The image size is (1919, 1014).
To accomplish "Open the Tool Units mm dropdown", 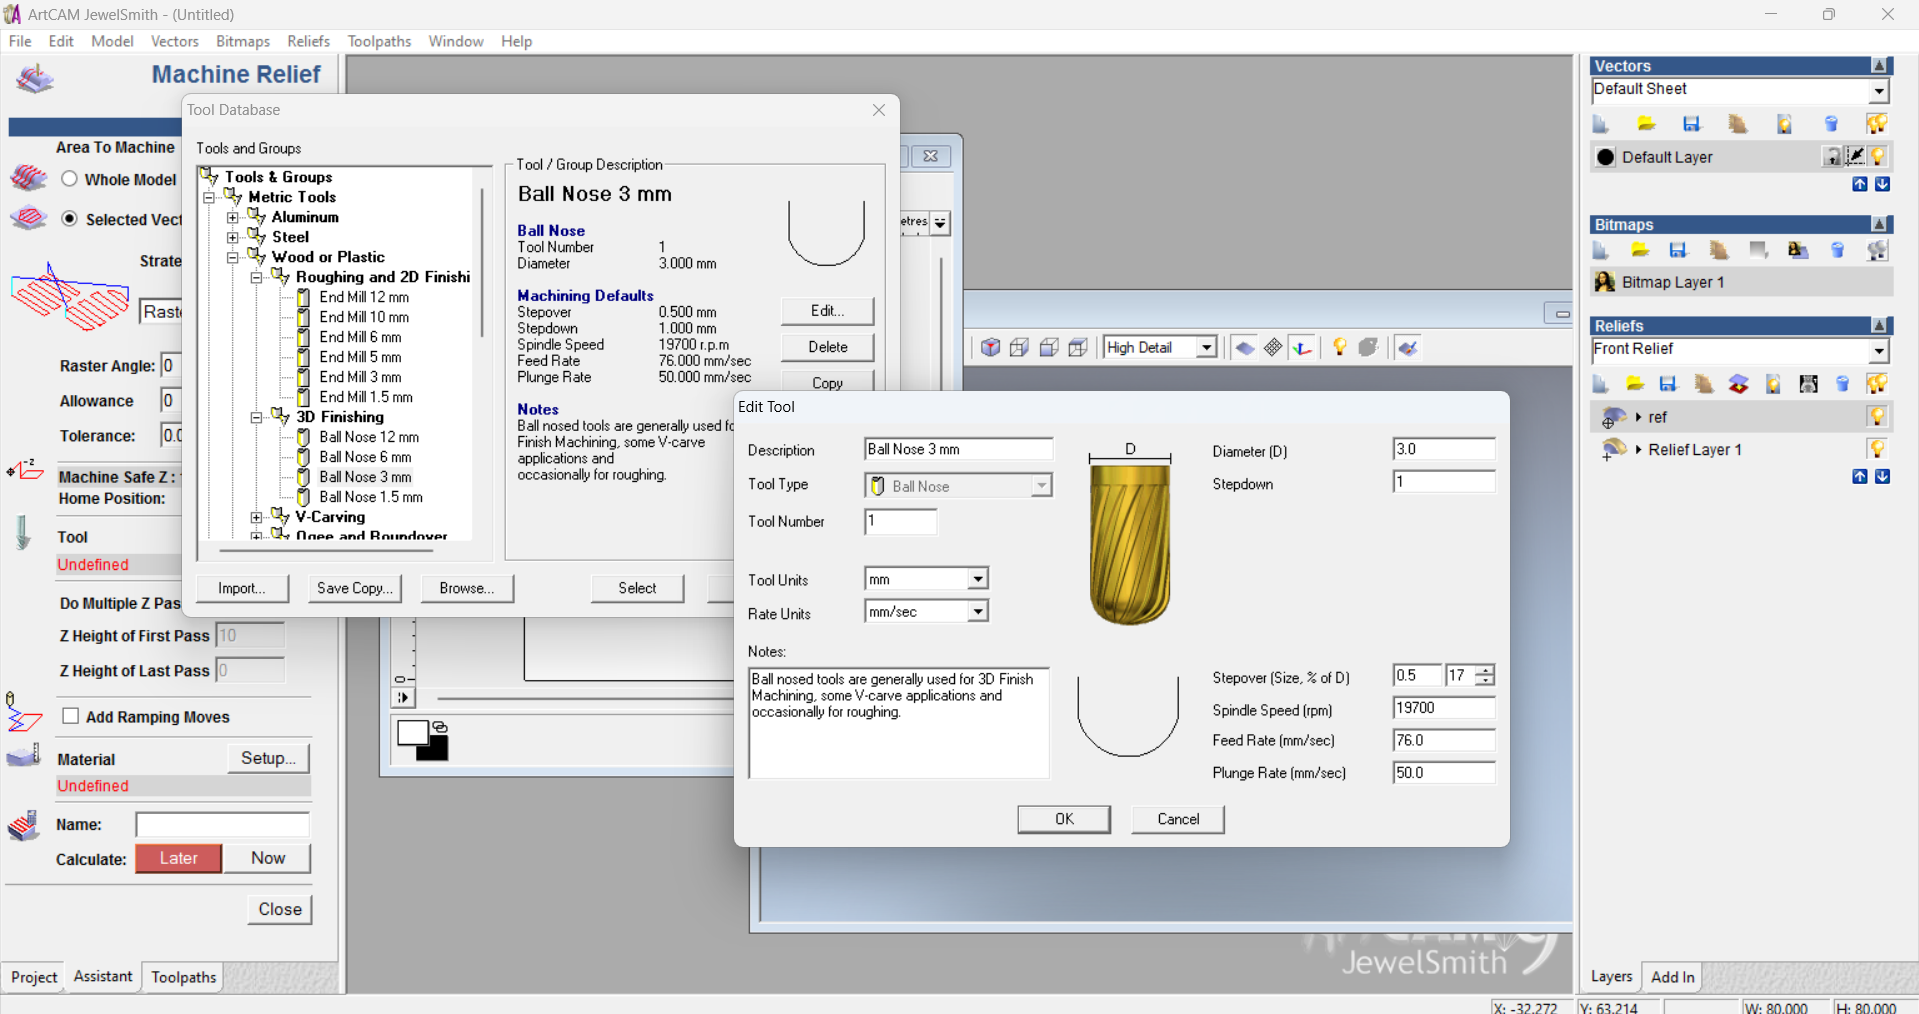I will pos(977,579).
